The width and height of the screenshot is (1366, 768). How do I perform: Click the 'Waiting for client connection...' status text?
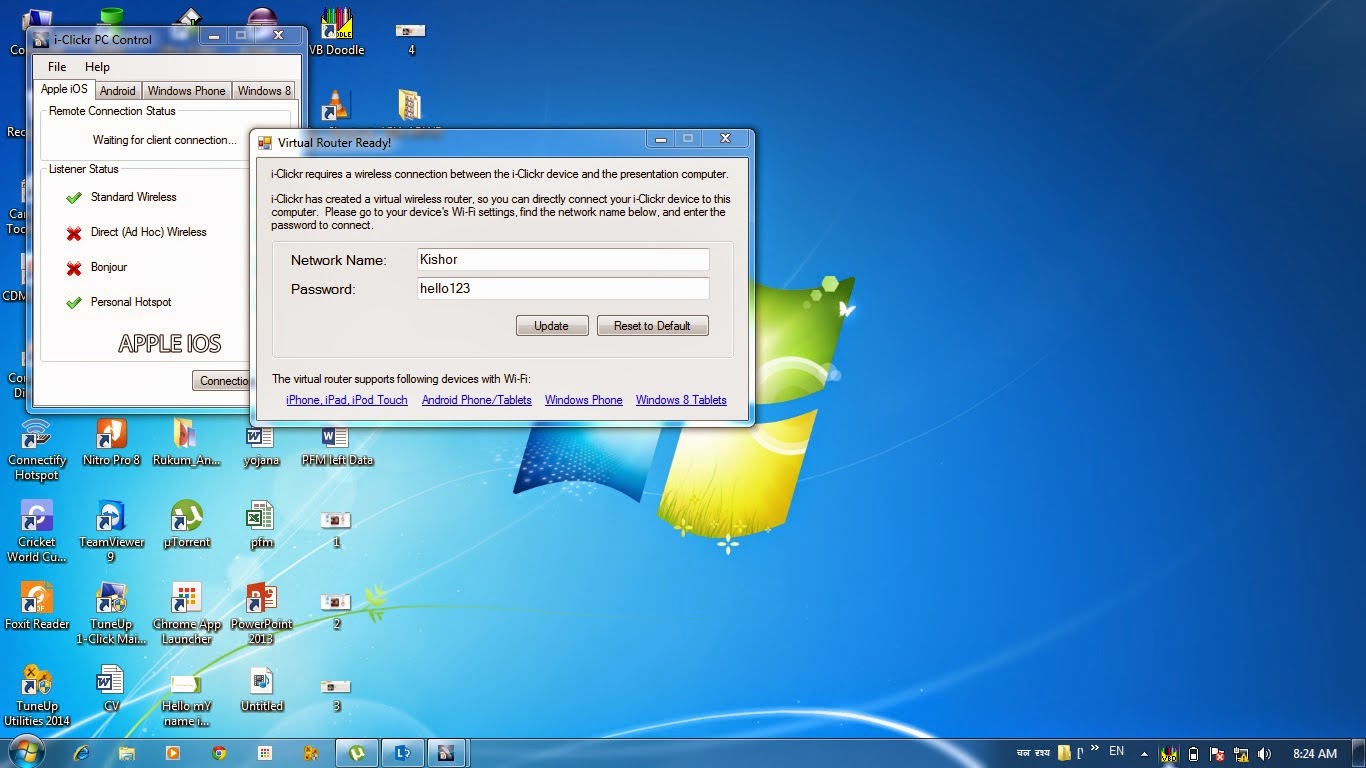[165, 140]
